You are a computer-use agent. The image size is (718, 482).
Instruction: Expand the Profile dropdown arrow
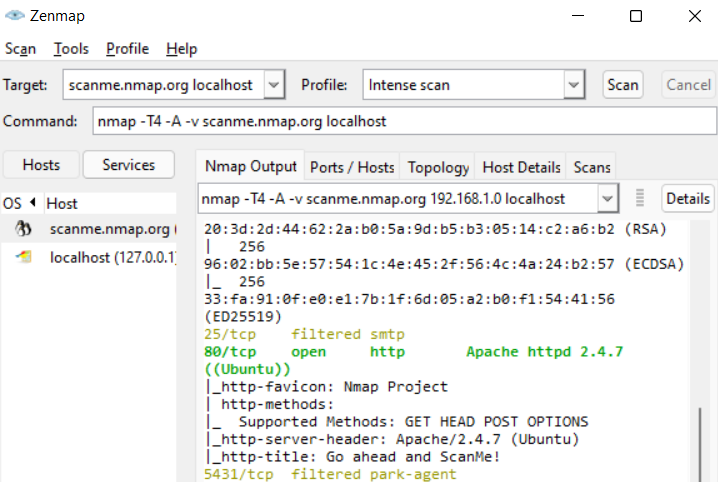click(574, 84)
